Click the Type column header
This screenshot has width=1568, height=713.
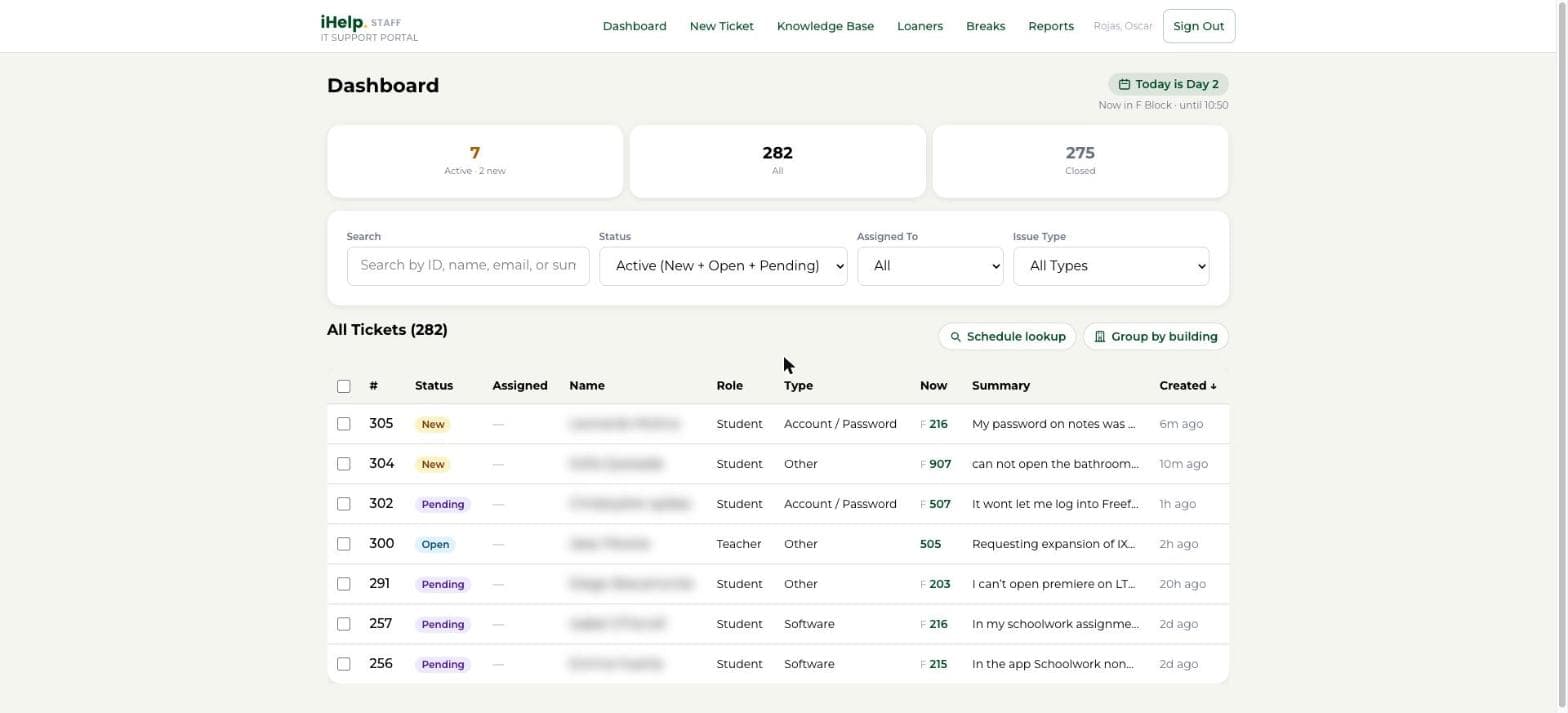(798, 386)
